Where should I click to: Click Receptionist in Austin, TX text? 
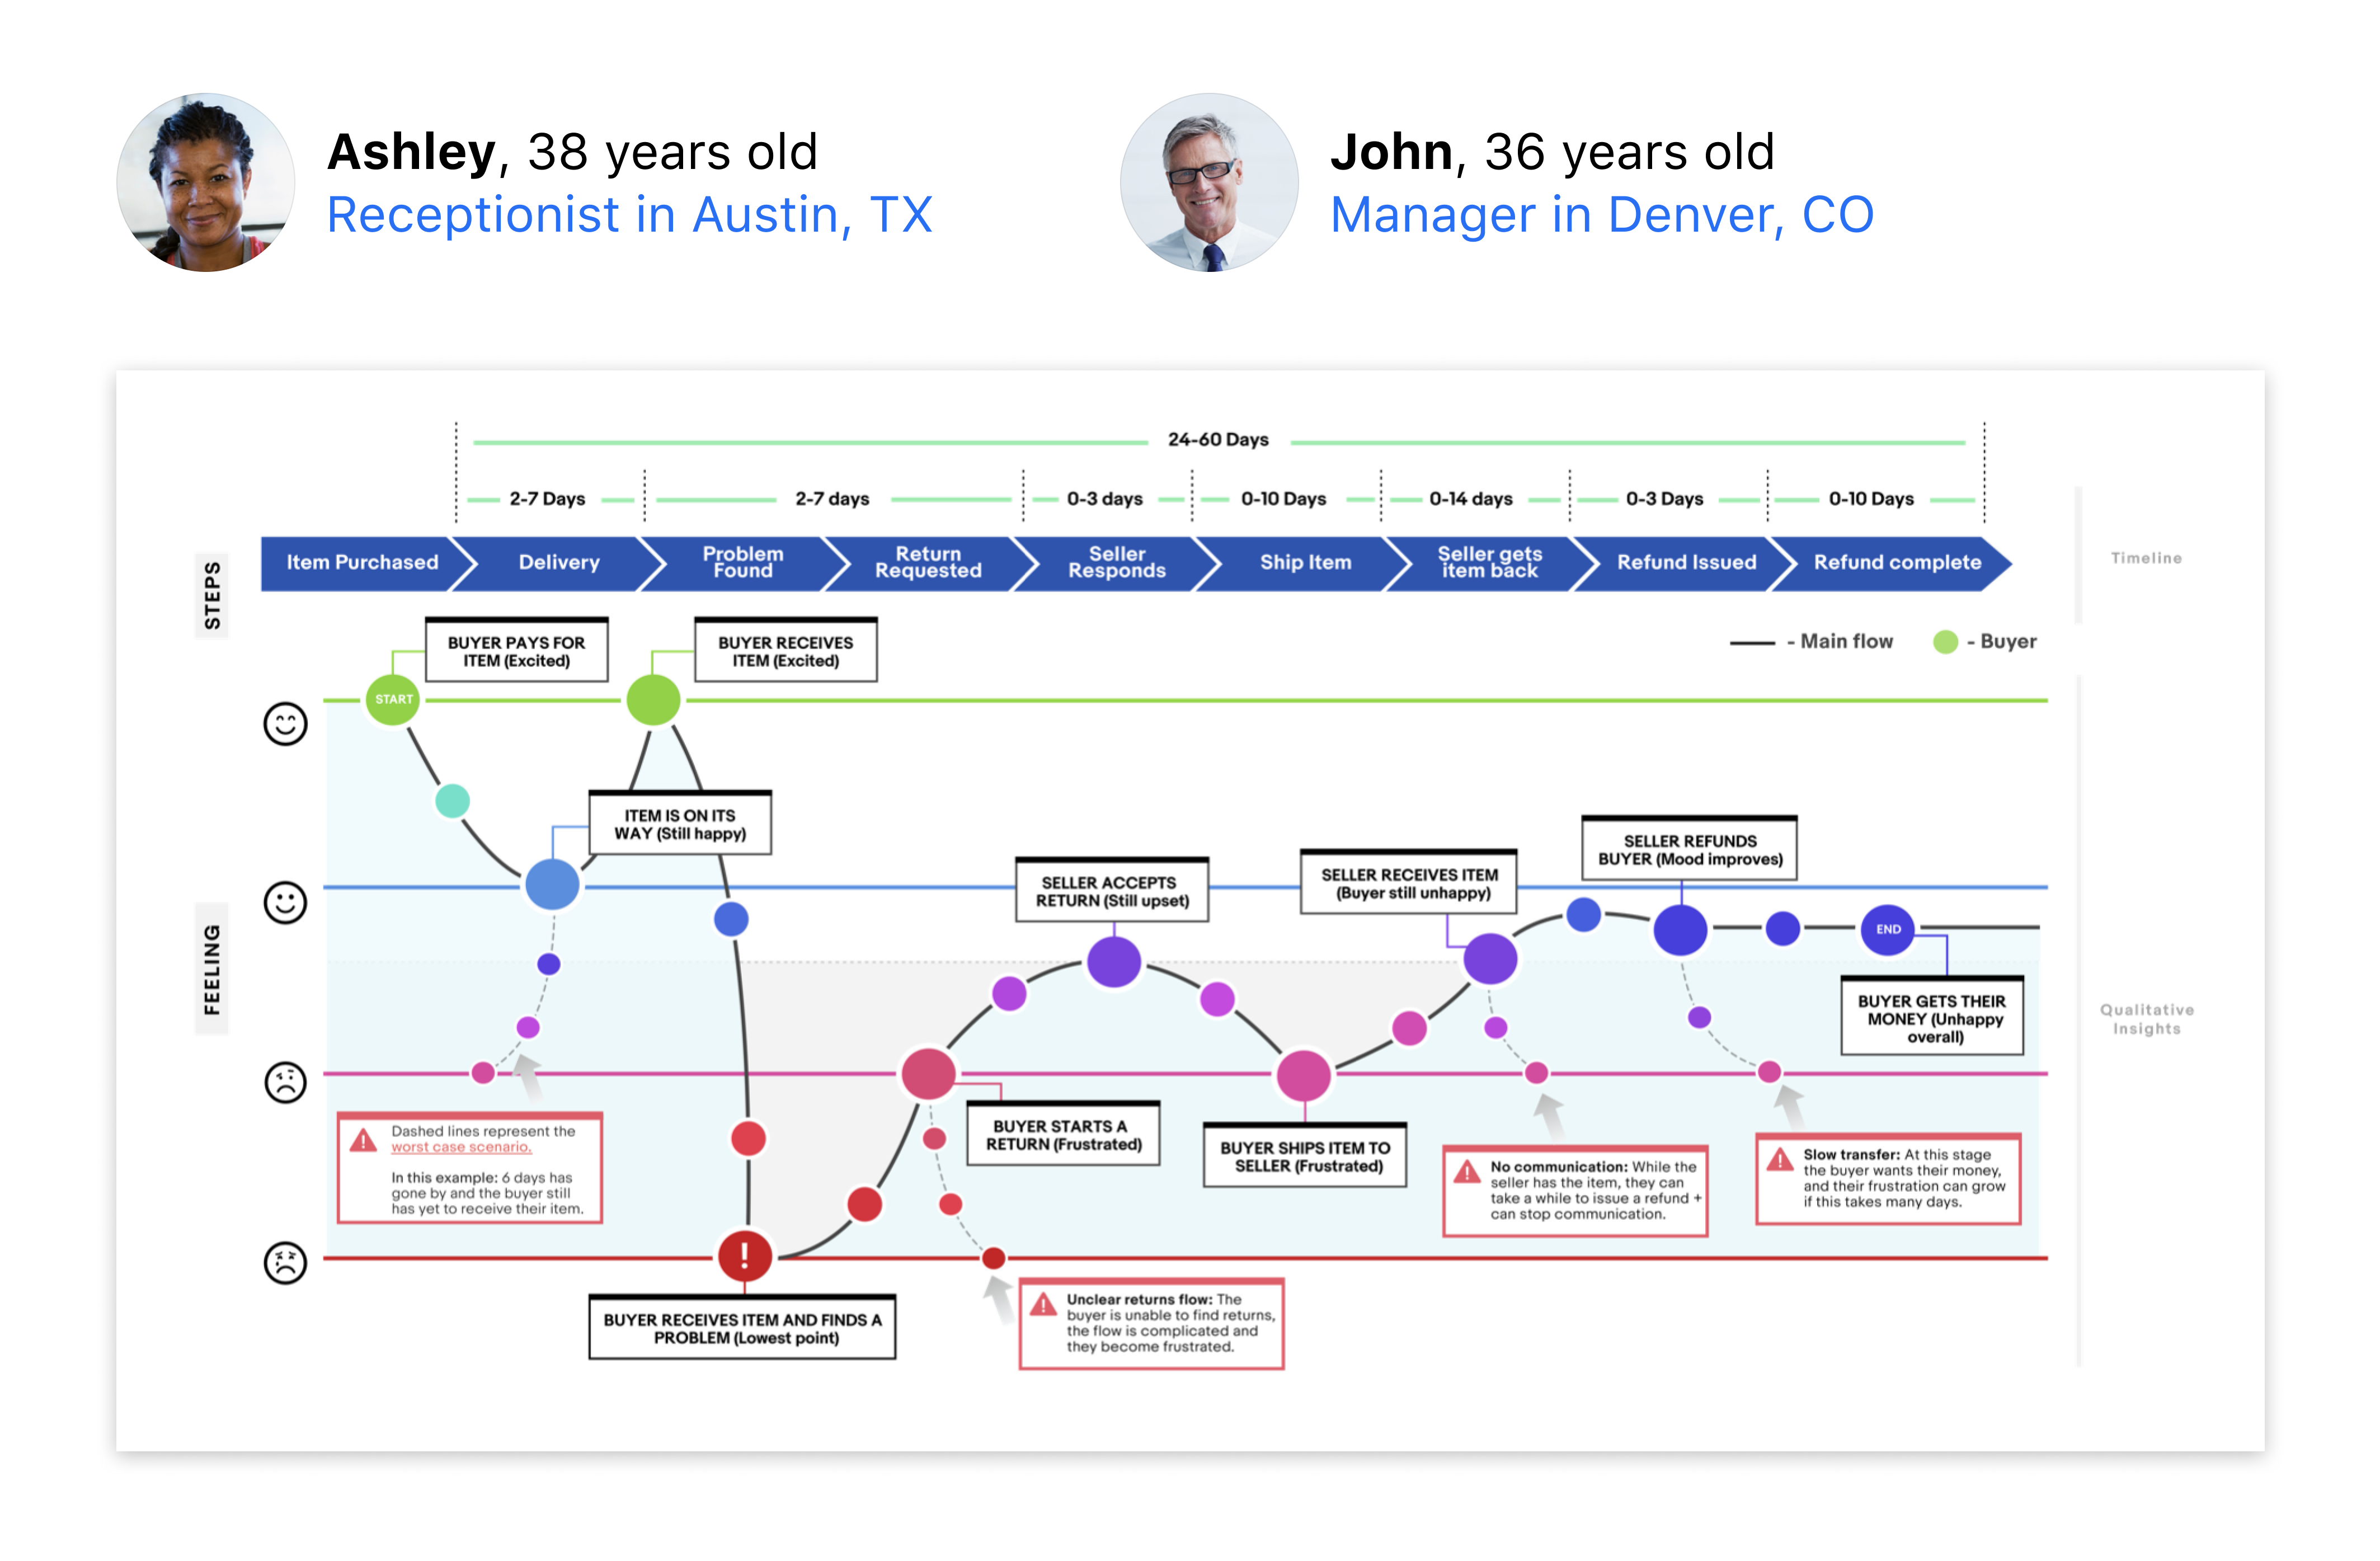pyautogui.click(x=630, y=215)
